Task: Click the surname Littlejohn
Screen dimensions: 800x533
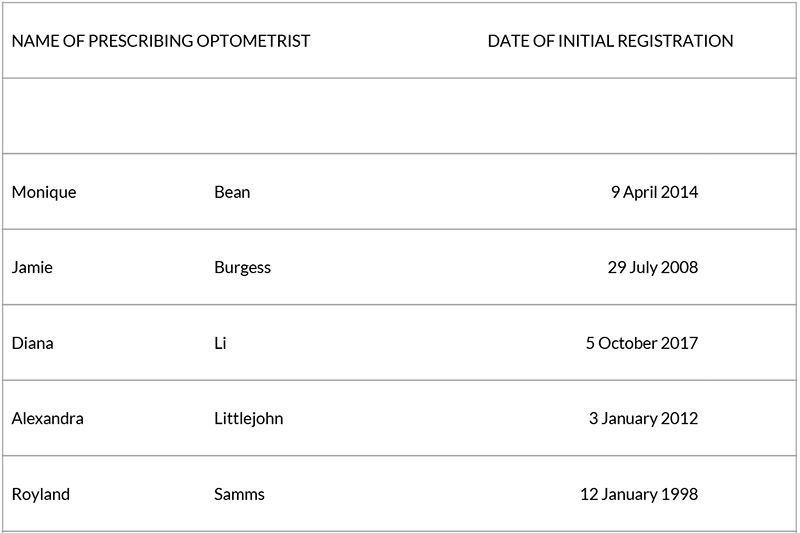Action: 248,419
